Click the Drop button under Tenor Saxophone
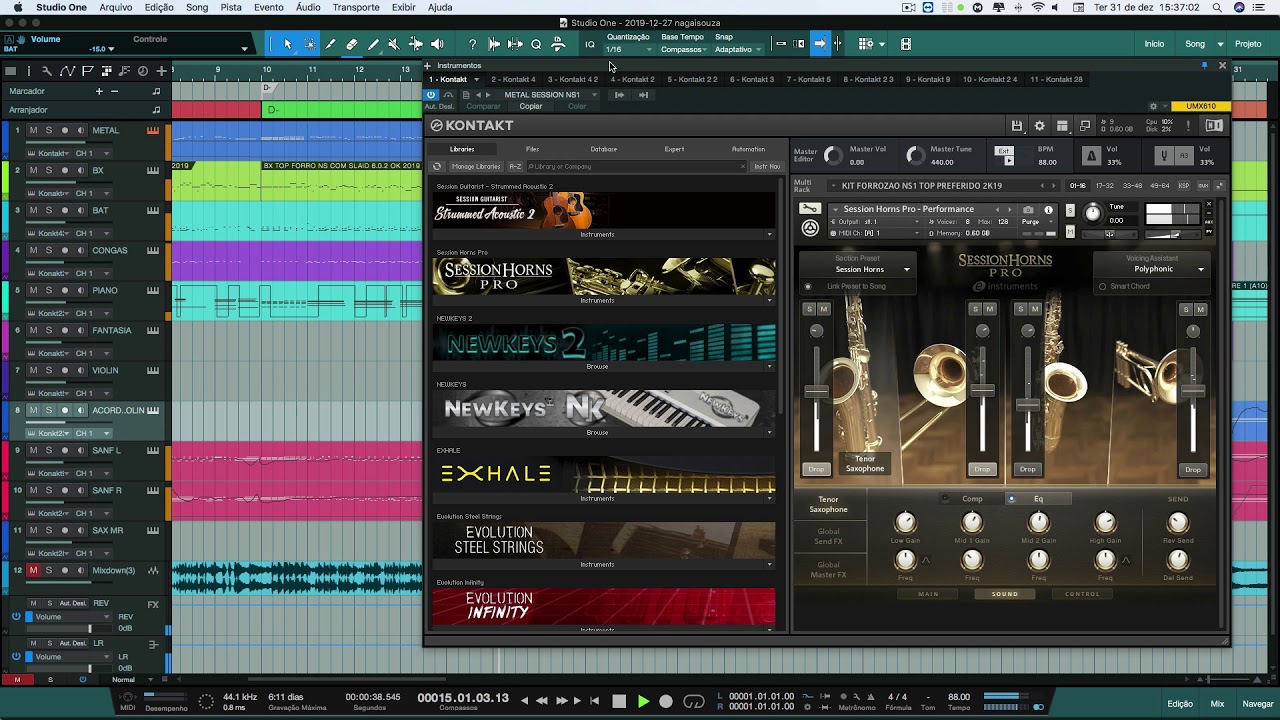 (816, 469)
